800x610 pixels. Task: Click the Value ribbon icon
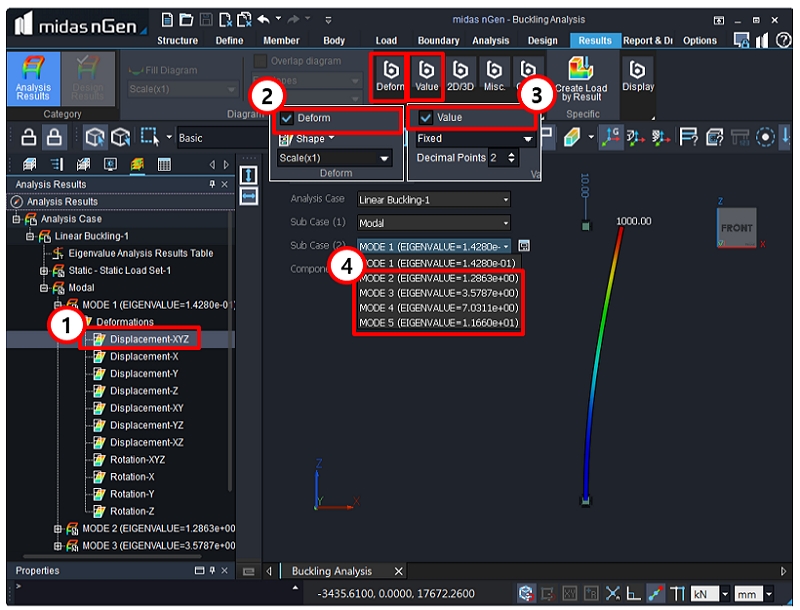click(427, 75)
